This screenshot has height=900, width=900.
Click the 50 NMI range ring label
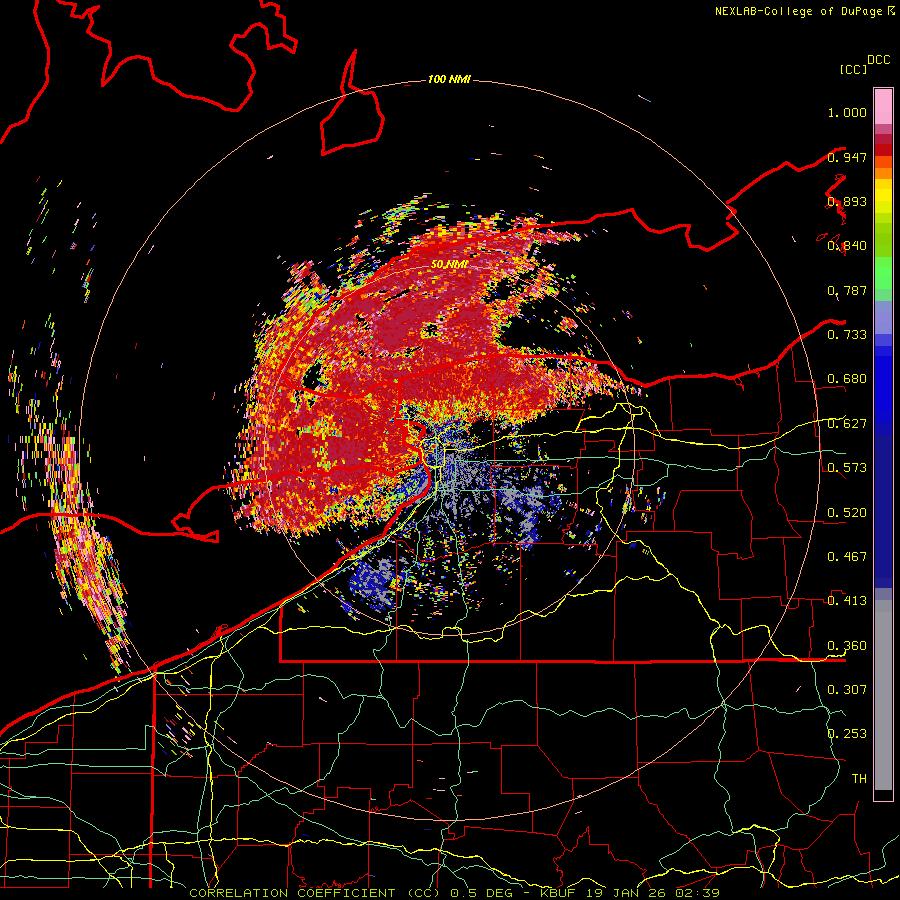pyautogui.click(x=450, y=265)
